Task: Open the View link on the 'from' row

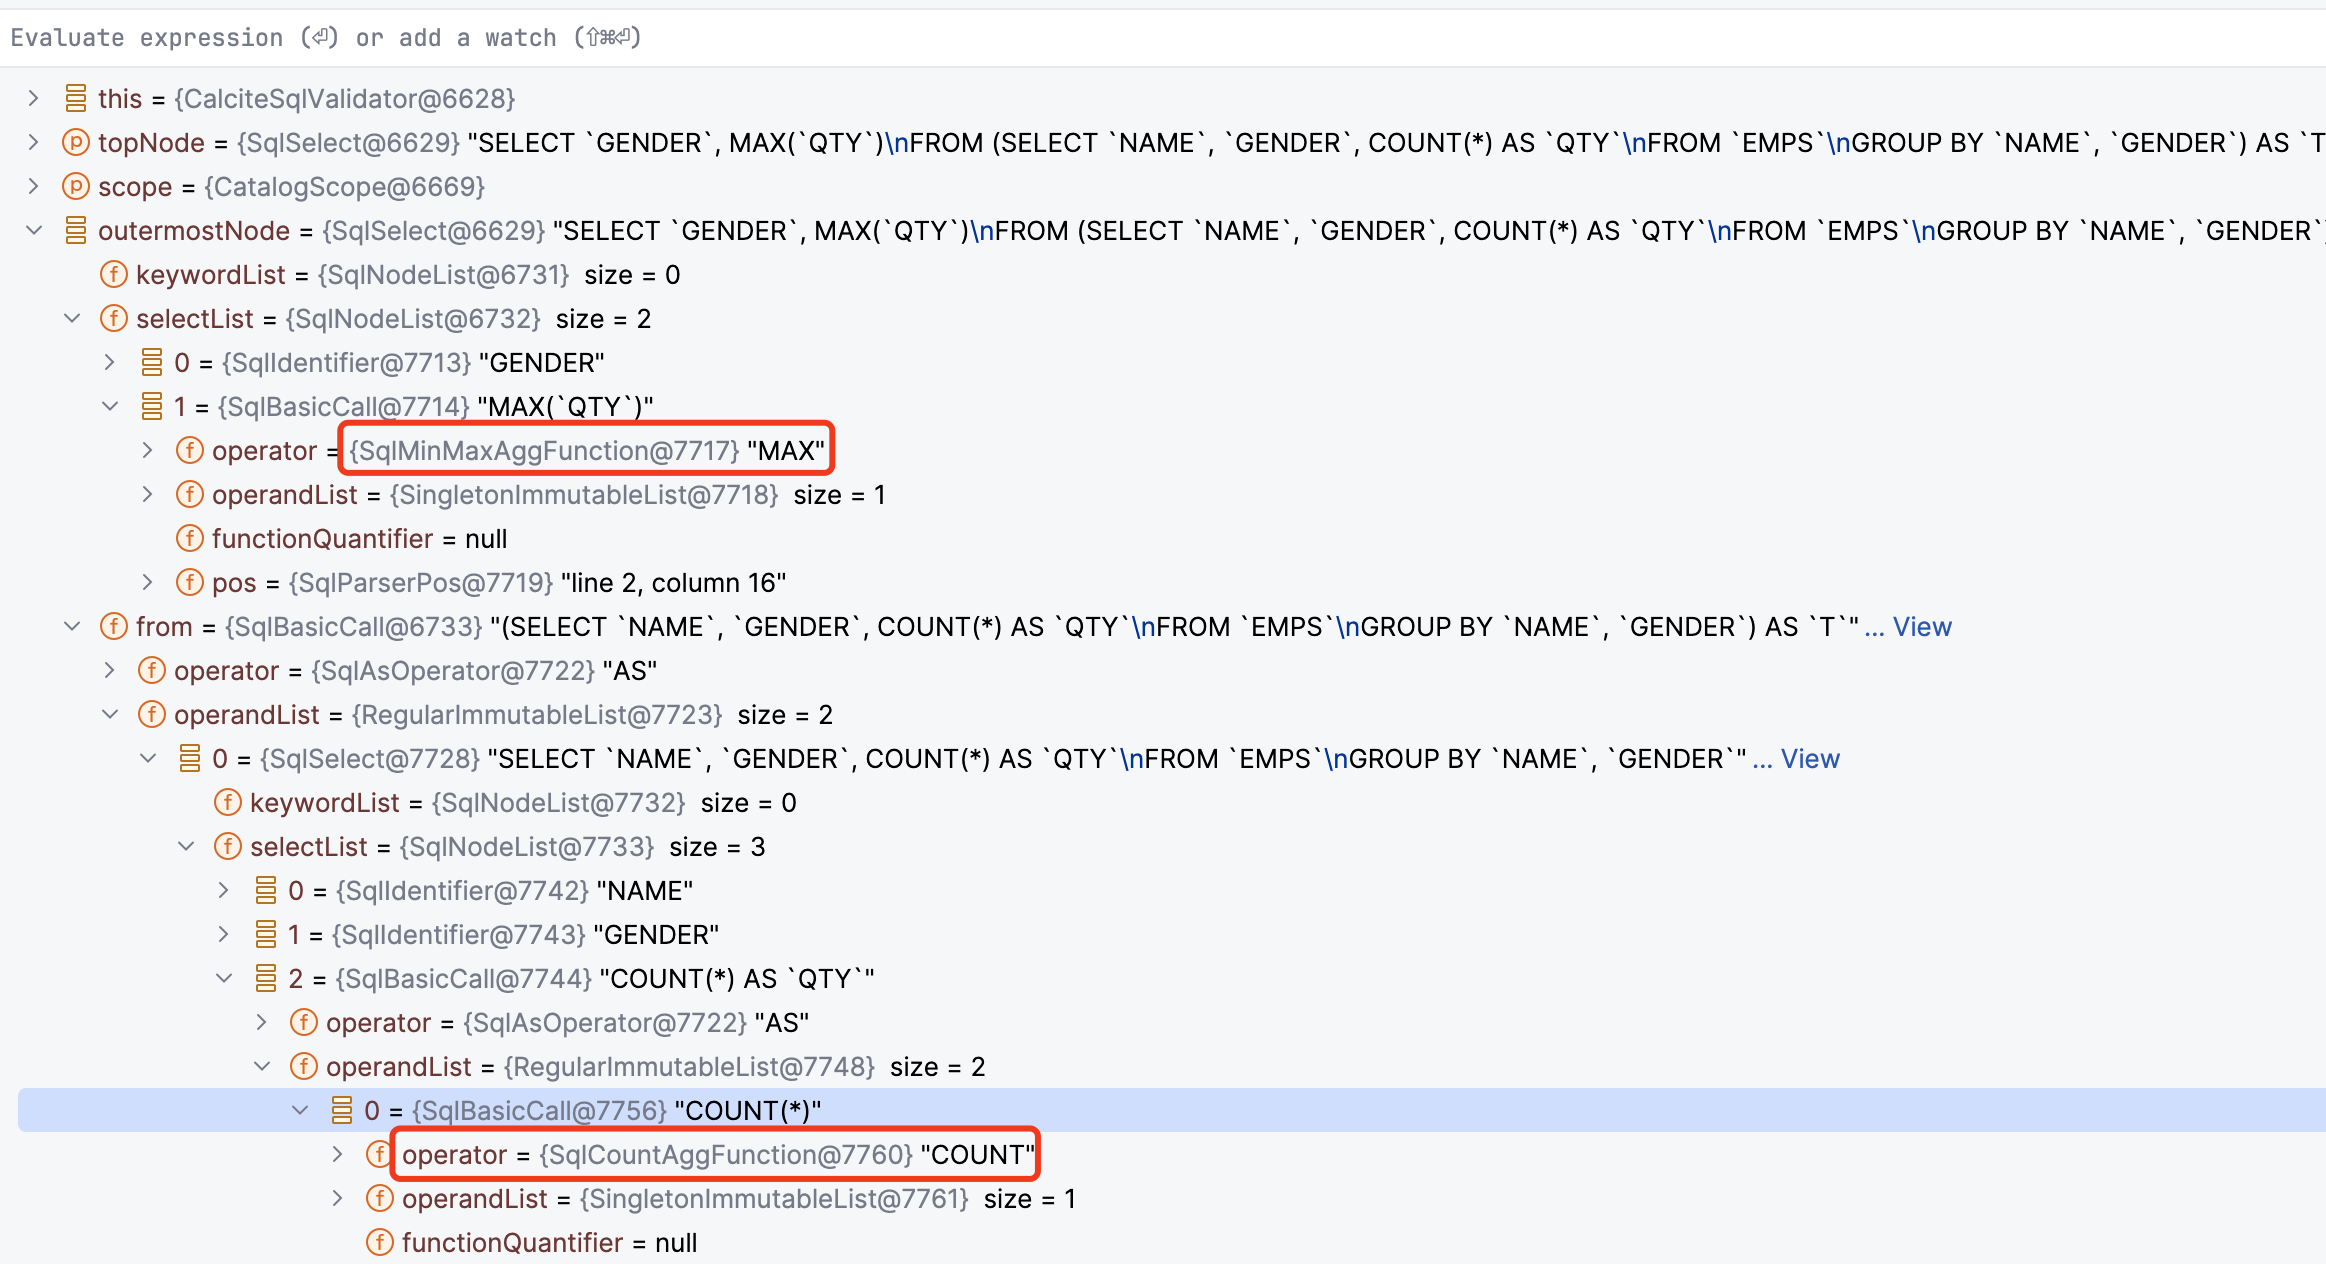Action: click(x=1921, y=626)
